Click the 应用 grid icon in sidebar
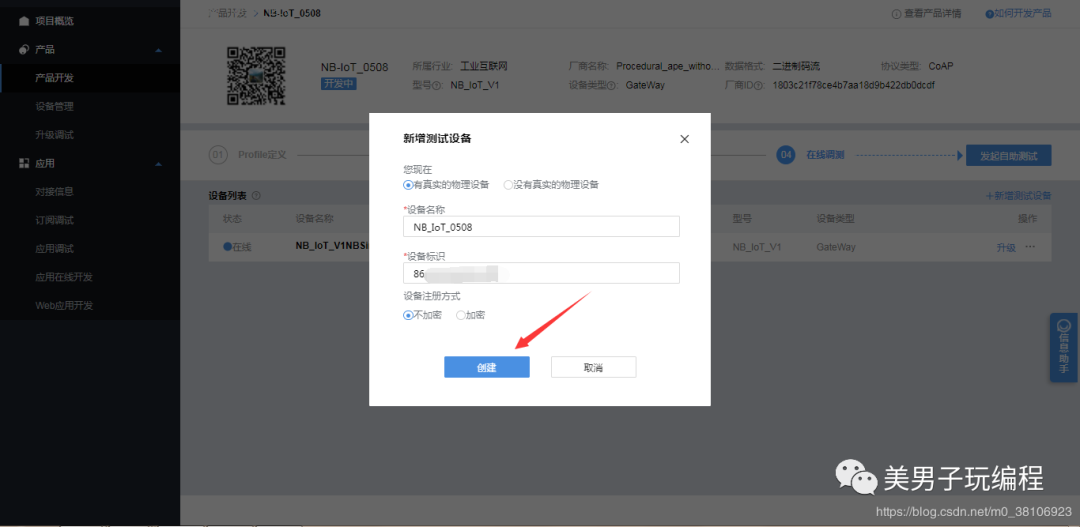This screenshot has width=1080, height=527. 24,163
